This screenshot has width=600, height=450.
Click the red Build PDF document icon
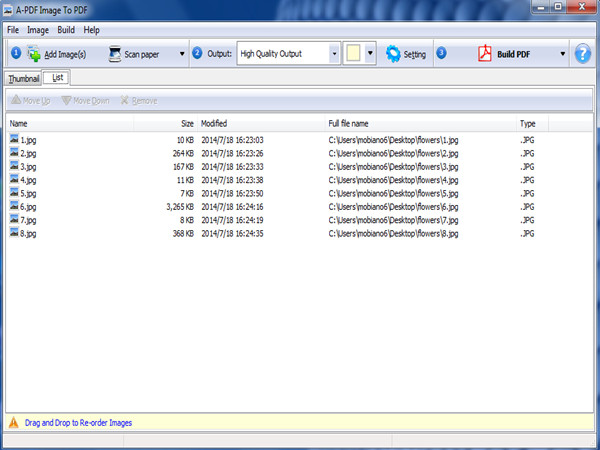pyautogui.click(x=485, y=53)
